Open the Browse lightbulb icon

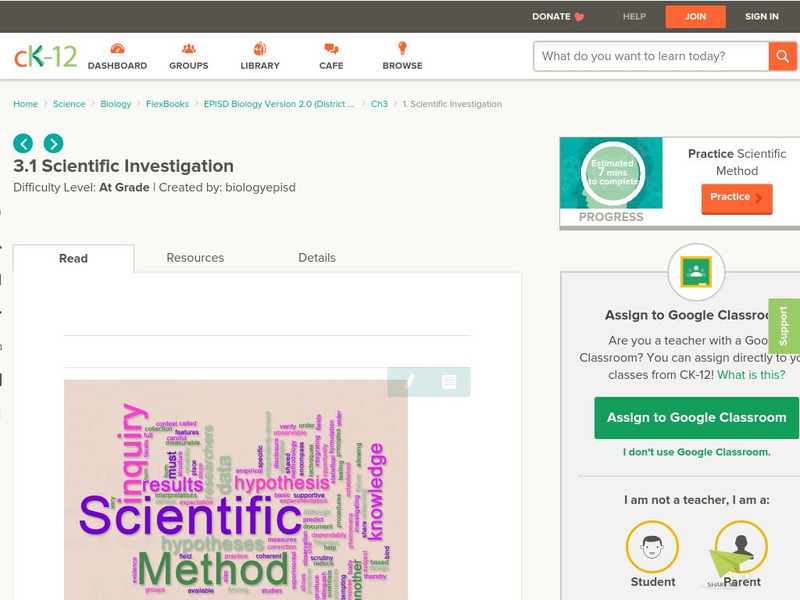pyautogui.click(x=402, y=49)
